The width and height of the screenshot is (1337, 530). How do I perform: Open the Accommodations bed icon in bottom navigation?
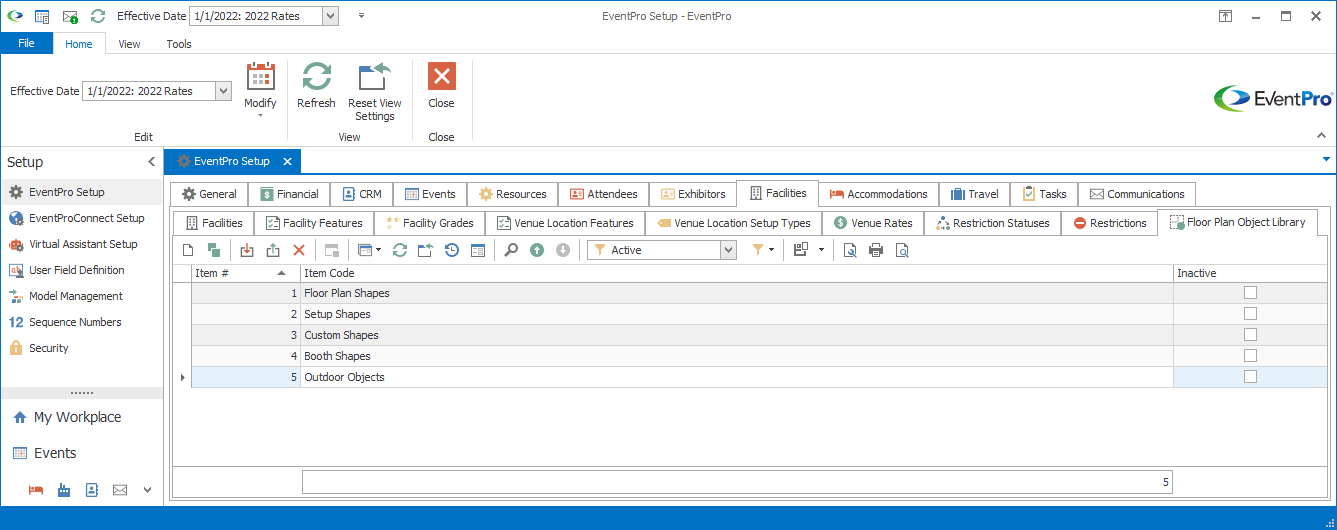coord(36,490)
